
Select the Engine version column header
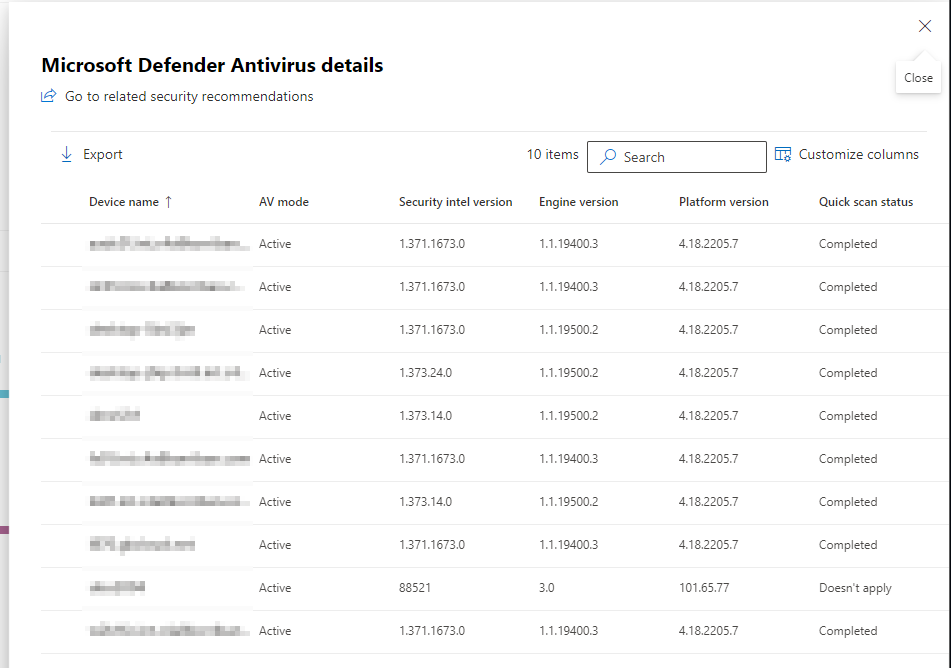click(579, 202)
